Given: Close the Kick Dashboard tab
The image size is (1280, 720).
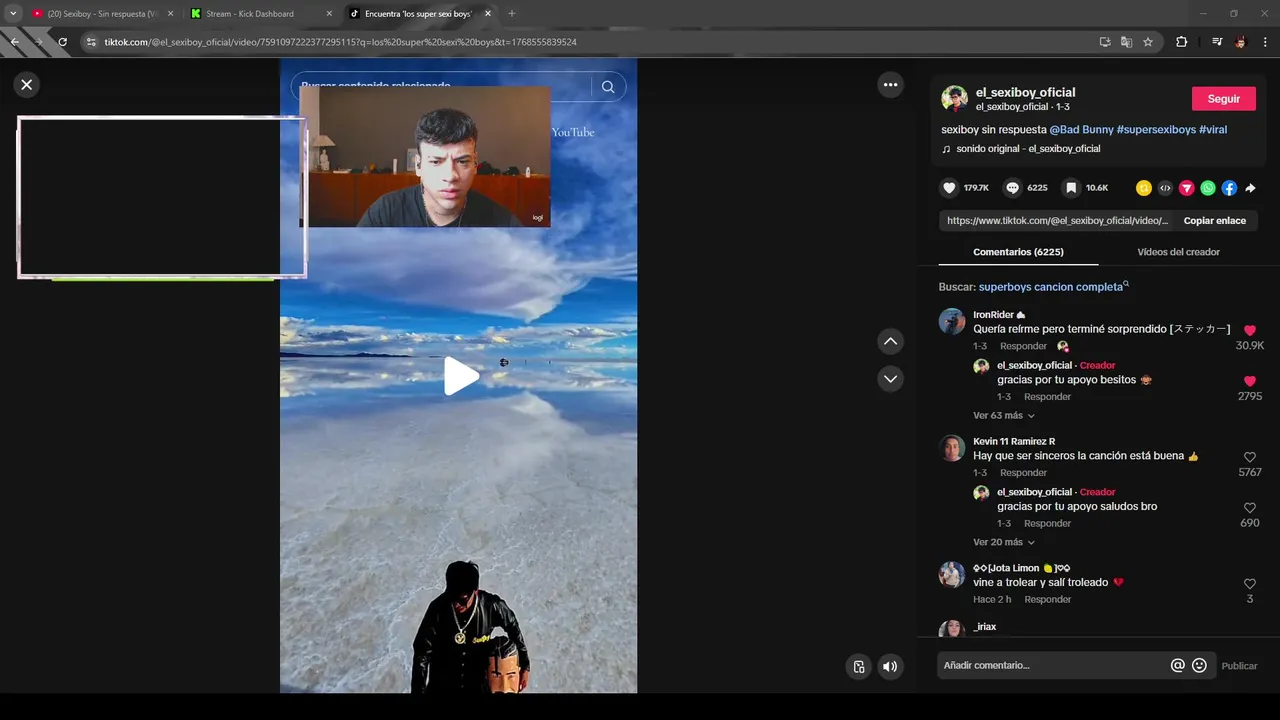Looking at the screenshot, I should point(329,14).
